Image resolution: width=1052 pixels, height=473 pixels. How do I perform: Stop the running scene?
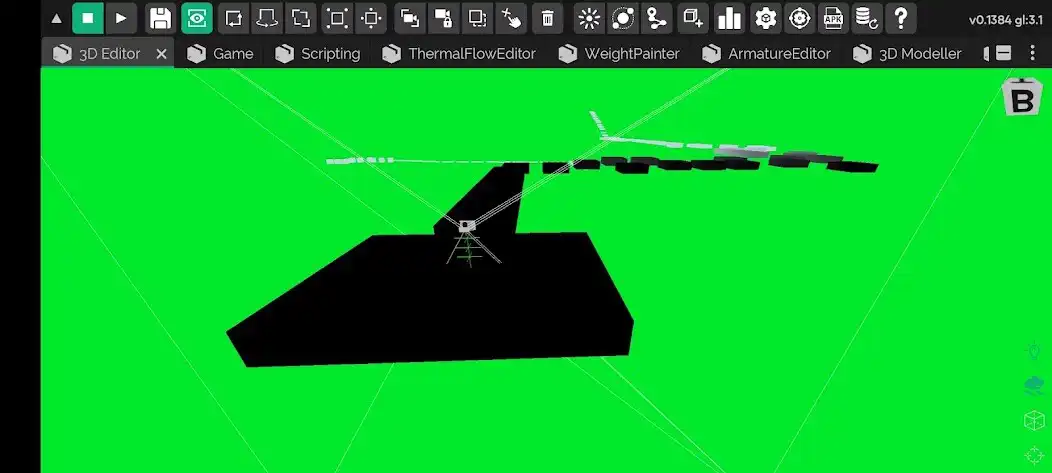pyautogui.click(x=88, y=18)
